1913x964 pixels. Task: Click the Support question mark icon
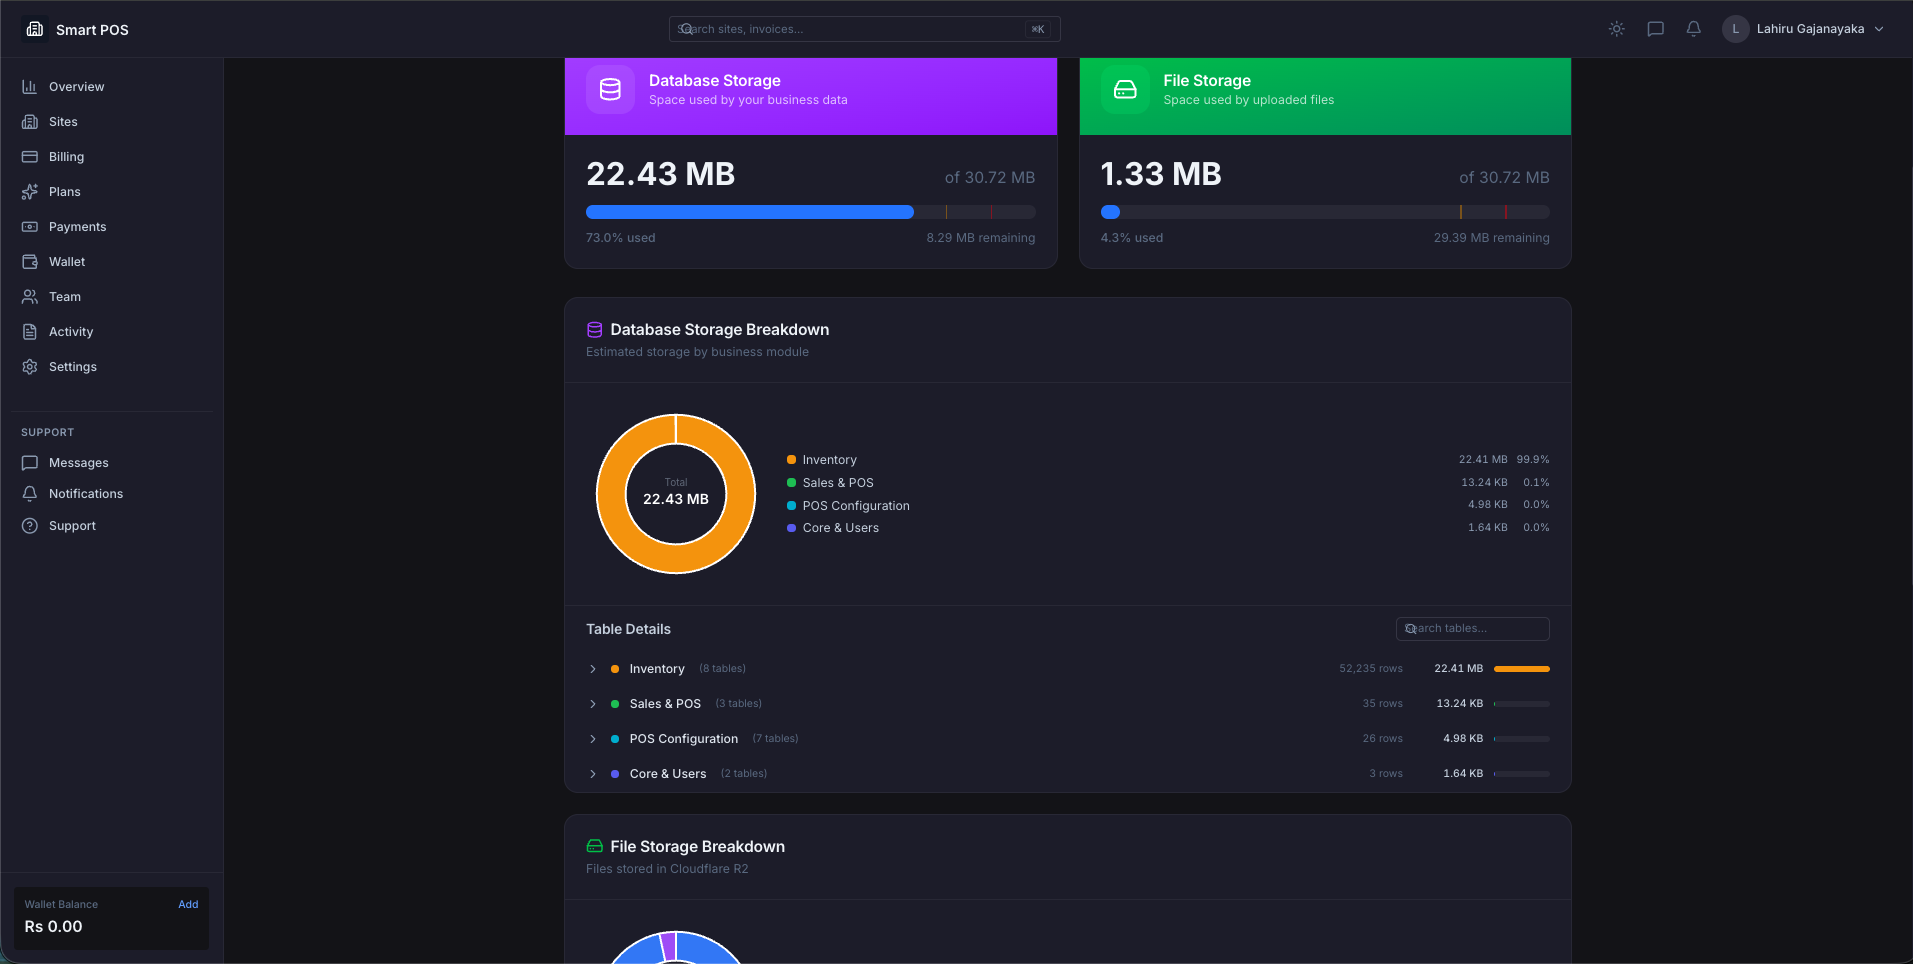30,526
